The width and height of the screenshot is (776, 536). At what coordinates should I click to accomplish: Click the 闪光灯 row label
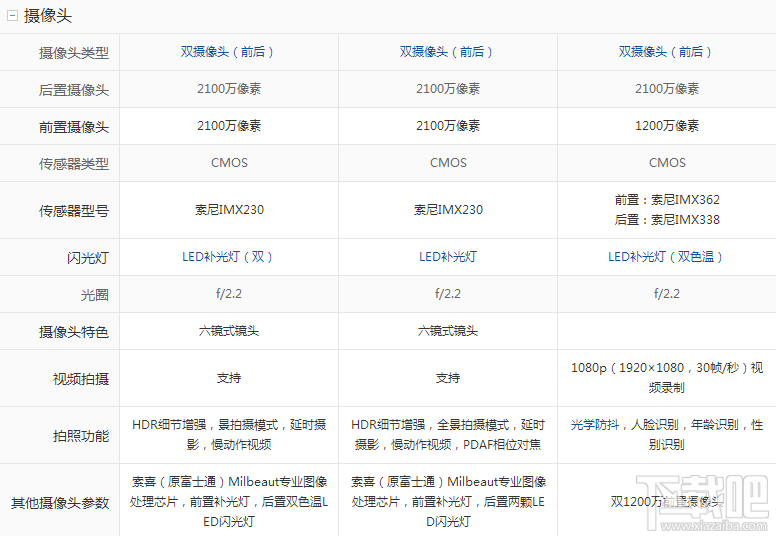[88, 258]
